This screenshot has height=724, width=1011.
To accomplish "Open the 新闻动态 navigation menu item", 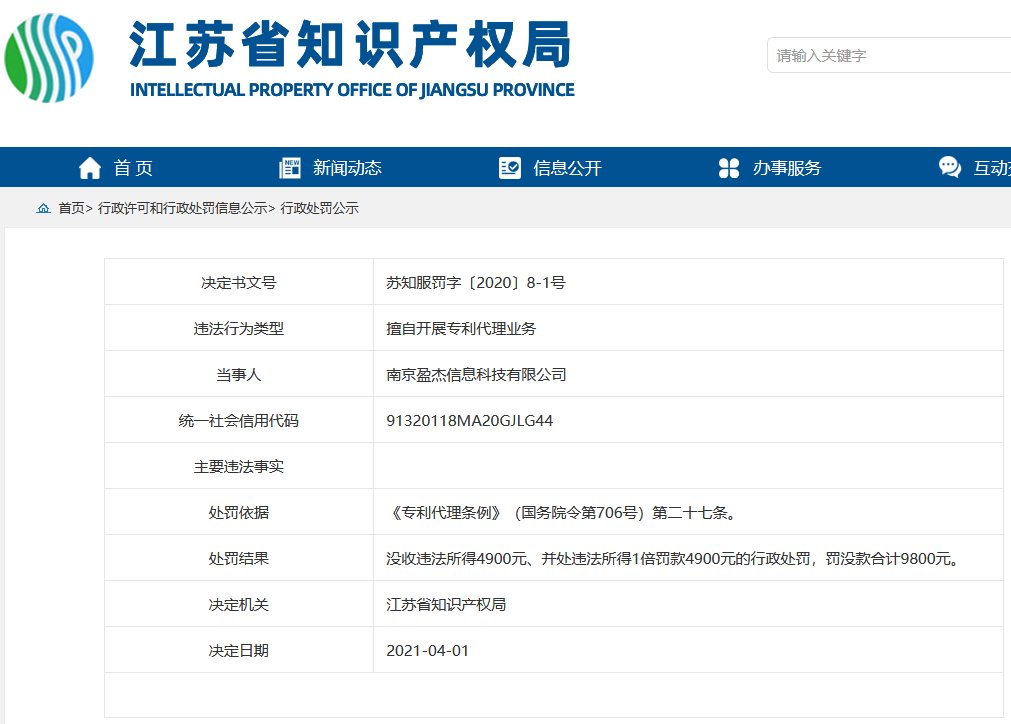I will [x=348, y=168].
